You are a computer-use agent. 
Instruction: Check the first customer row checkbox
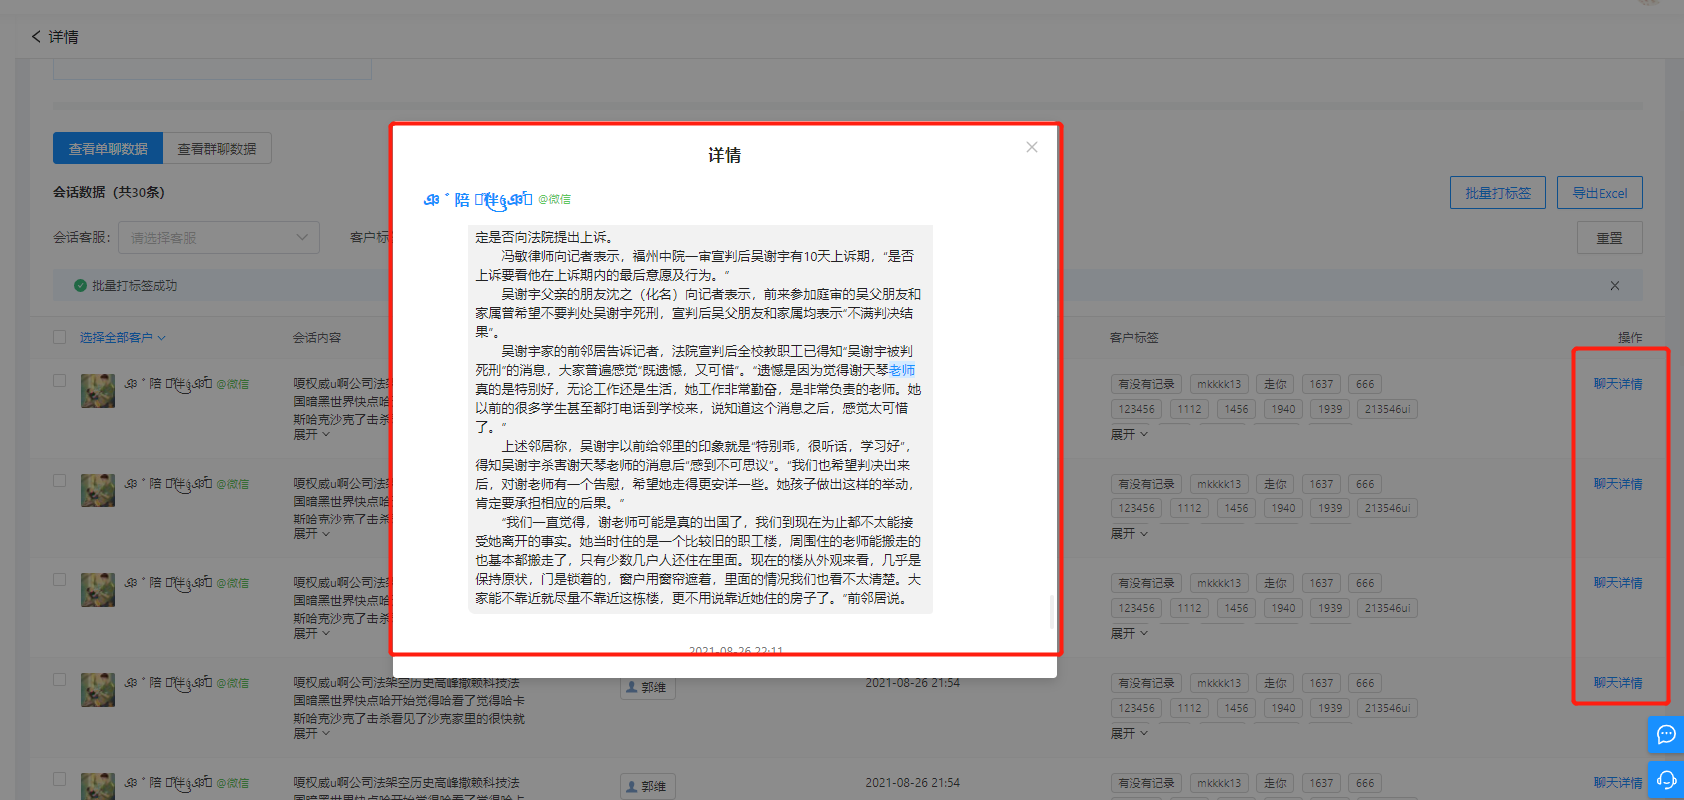60,381
